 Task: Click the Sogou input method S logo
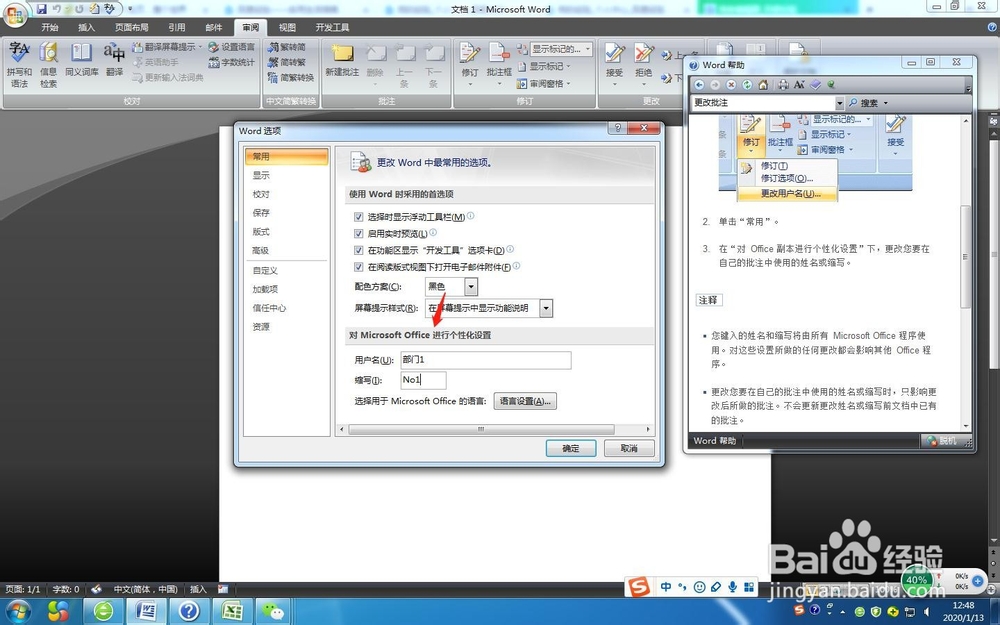638,586
